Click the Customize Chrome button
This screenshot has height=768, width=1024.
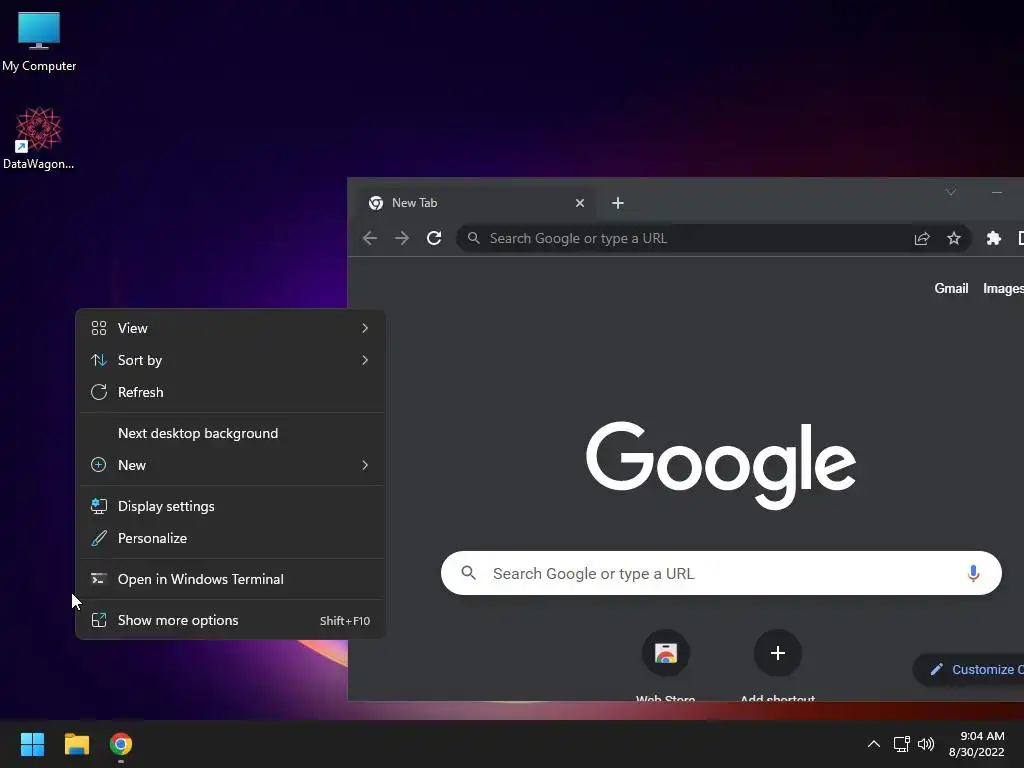coord(969,669)
